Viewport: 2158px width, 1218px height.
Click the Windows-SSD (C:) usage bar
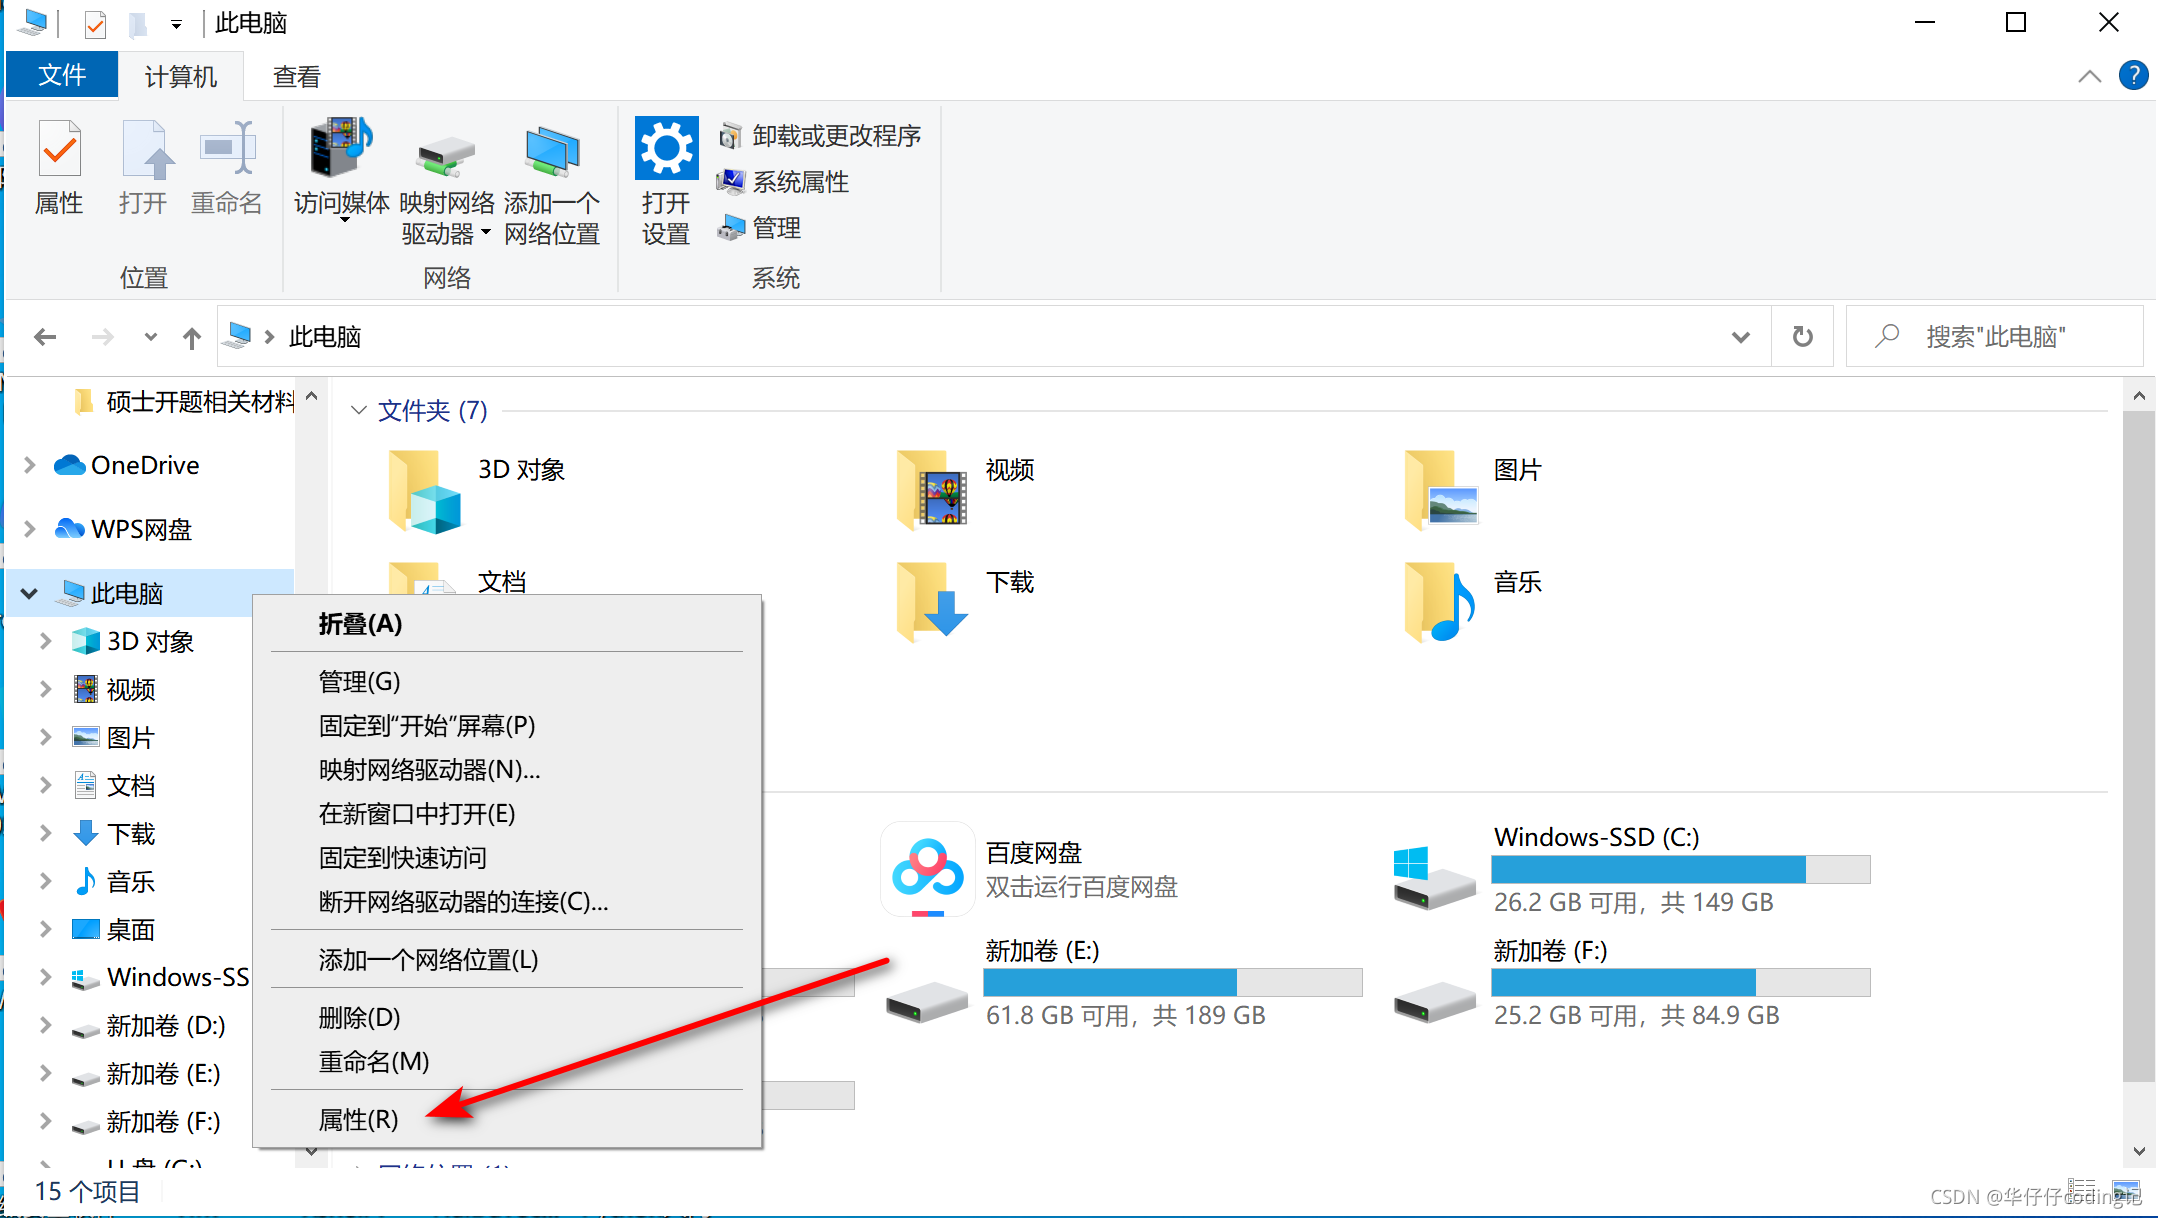tap(1680, 869)
